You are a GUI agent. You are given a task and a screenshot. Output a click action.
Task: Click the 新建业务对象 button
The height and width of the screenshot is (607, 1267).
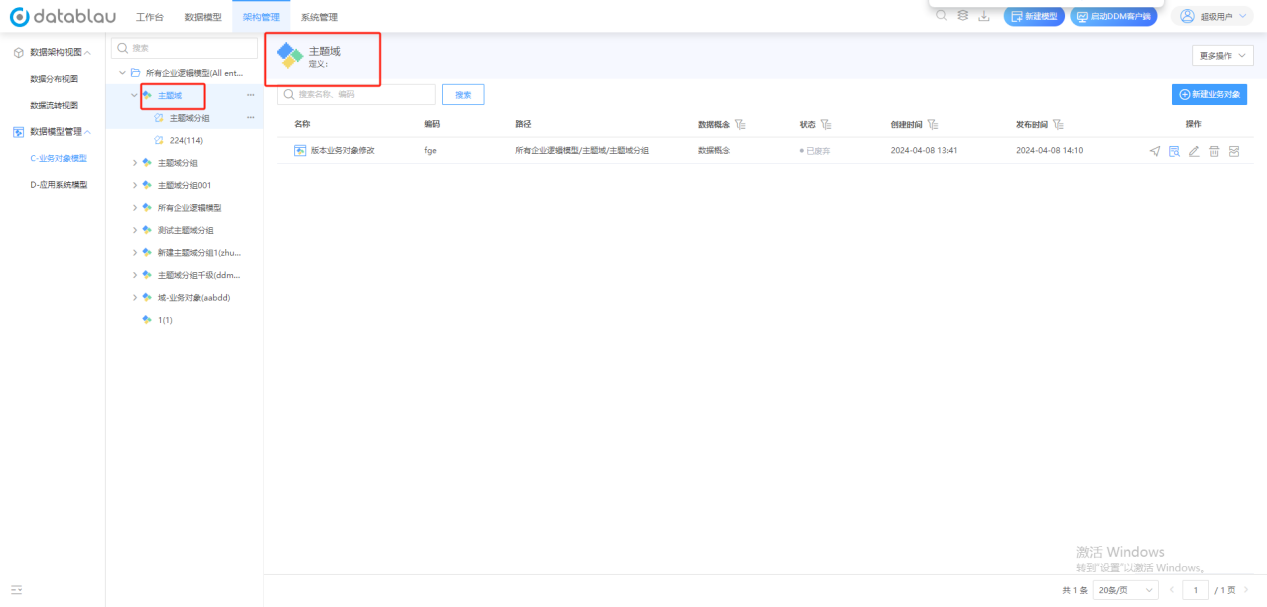pos(1209,93)
